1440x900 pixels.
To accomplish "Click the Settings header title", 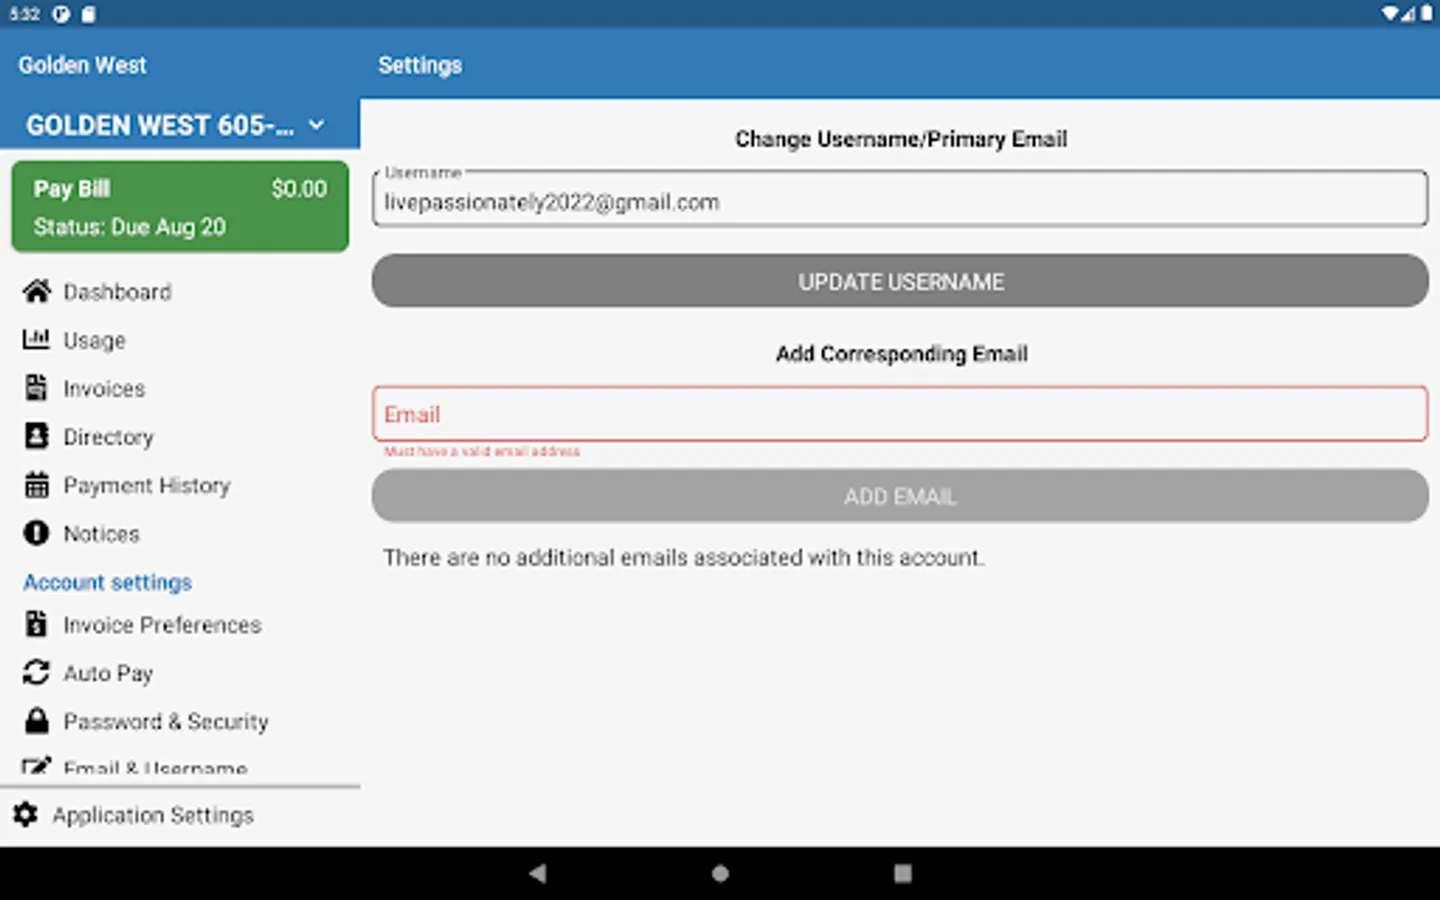I will click(420, 65).
